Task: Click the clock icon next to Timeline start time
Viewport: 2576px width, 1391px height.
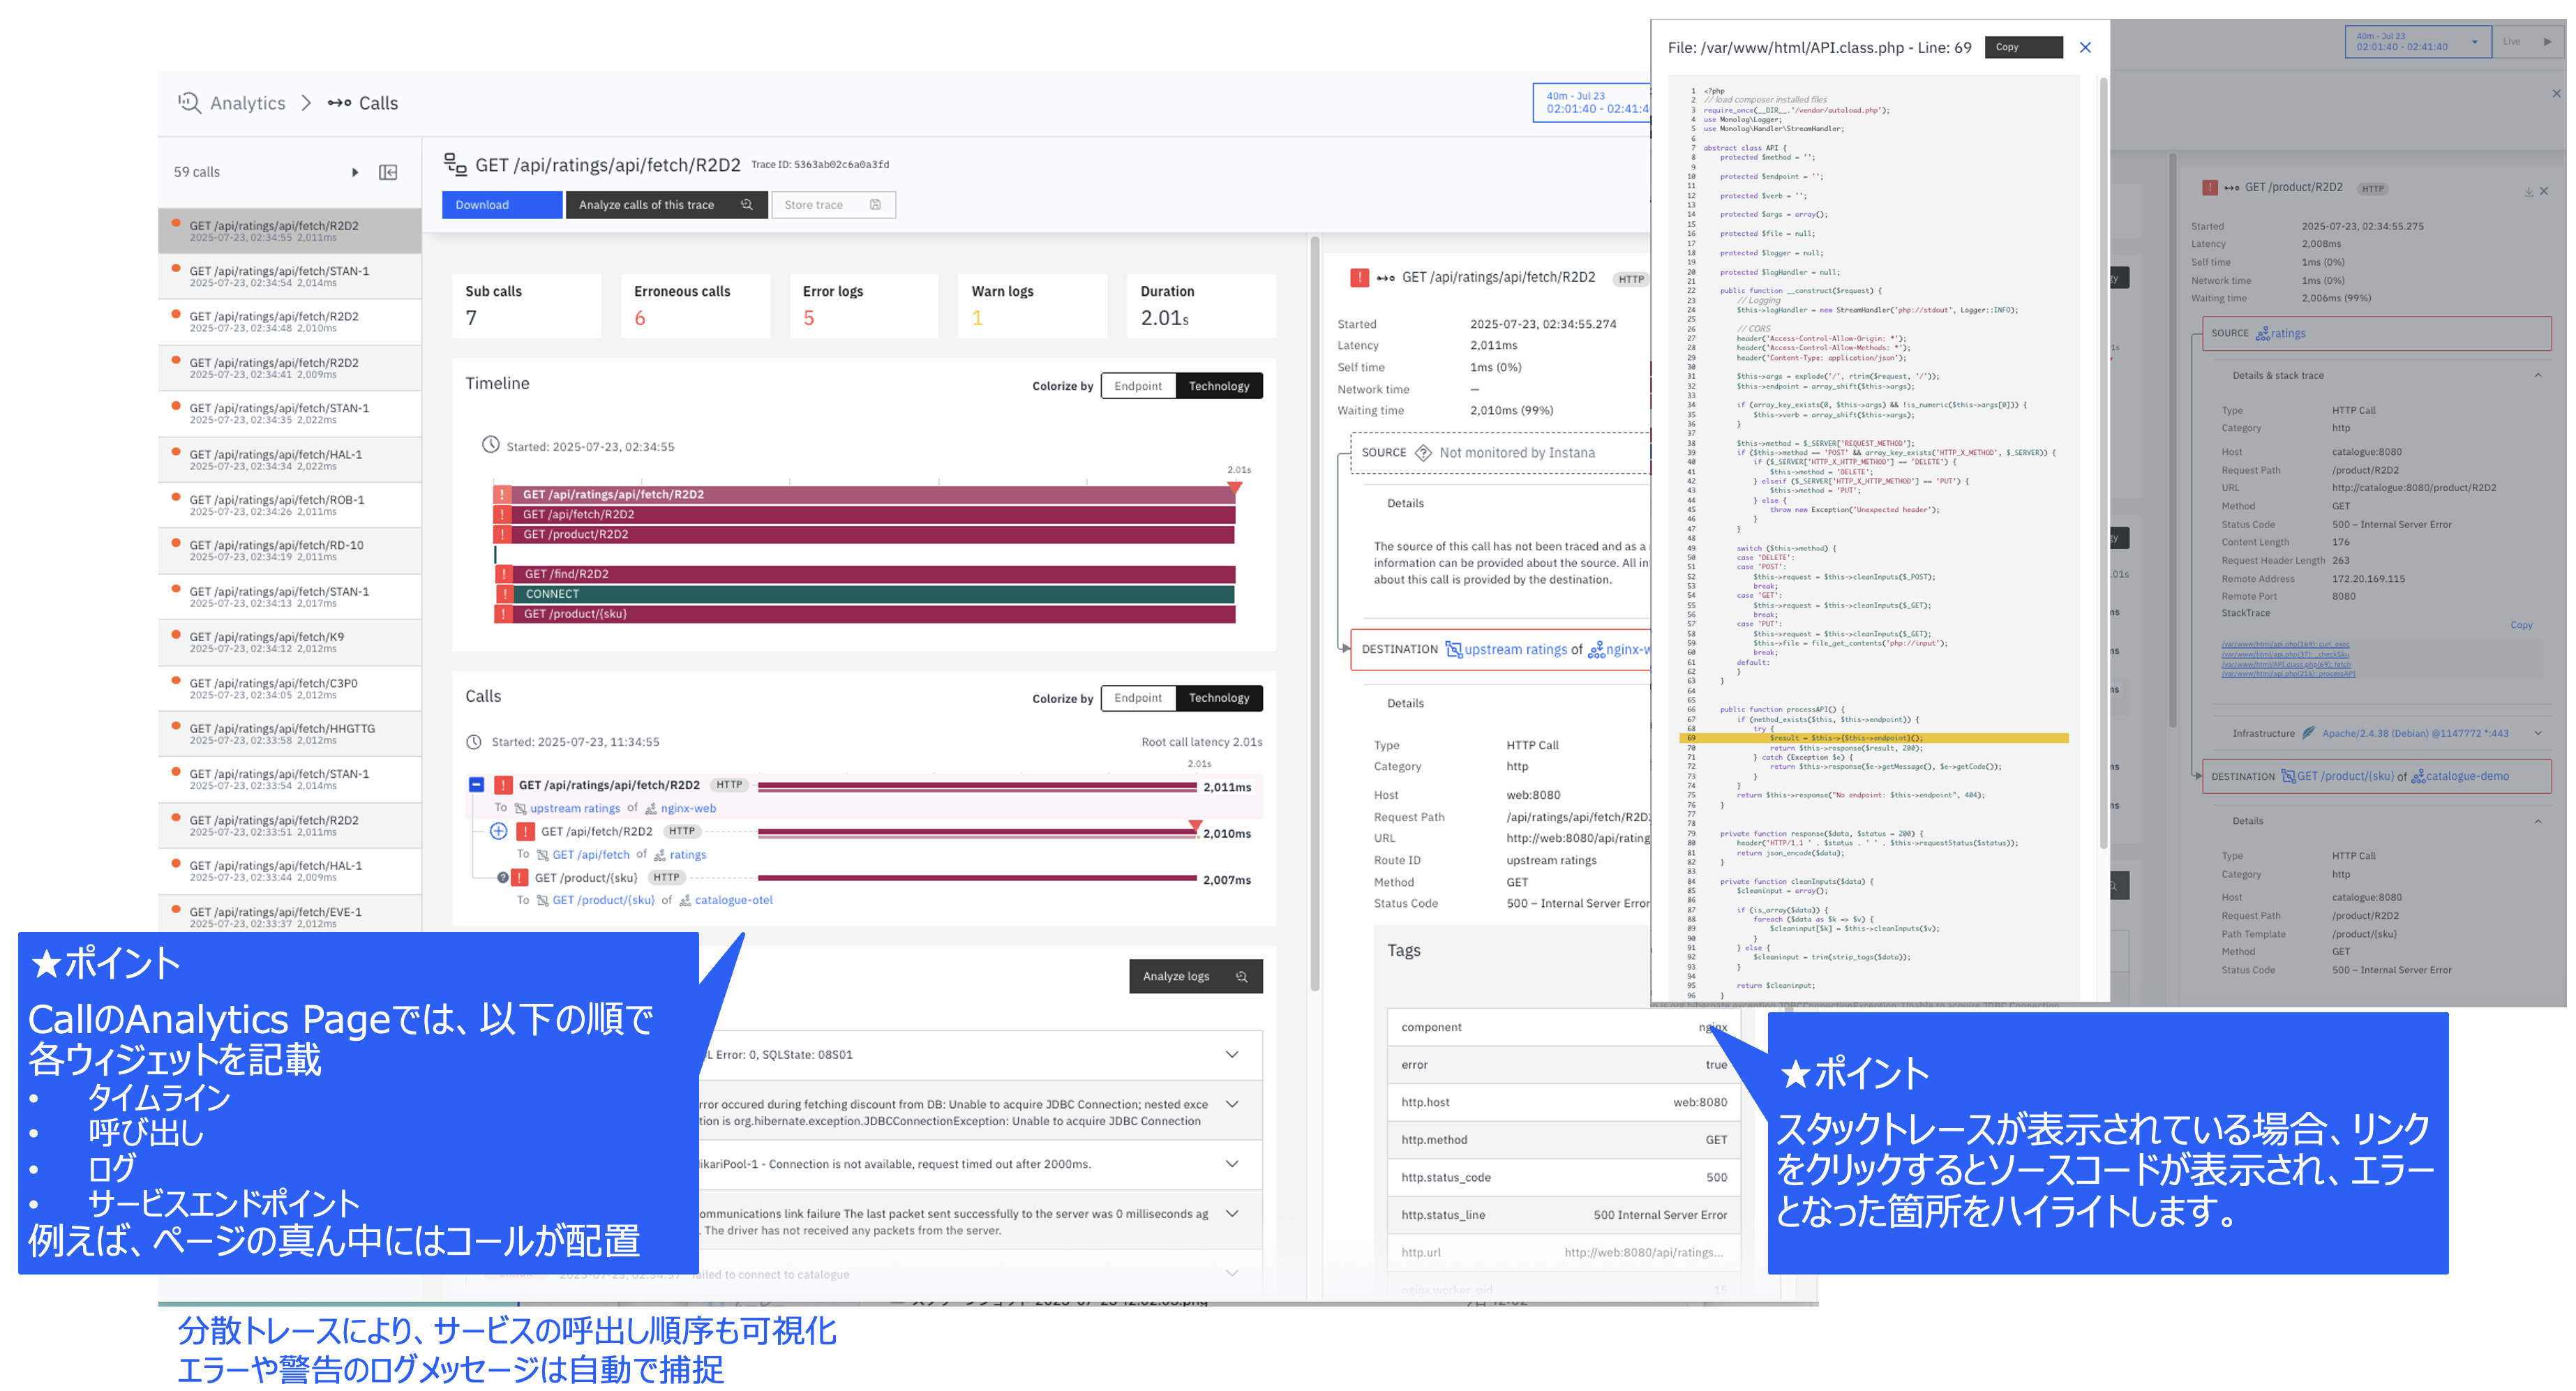Action: (490, 445)
